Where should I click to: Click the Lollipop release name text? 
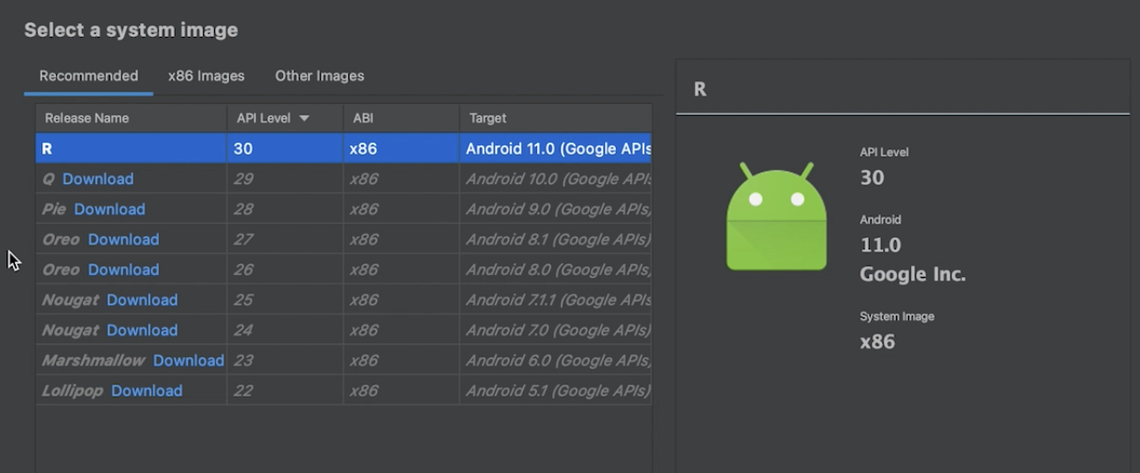(72, 391)
